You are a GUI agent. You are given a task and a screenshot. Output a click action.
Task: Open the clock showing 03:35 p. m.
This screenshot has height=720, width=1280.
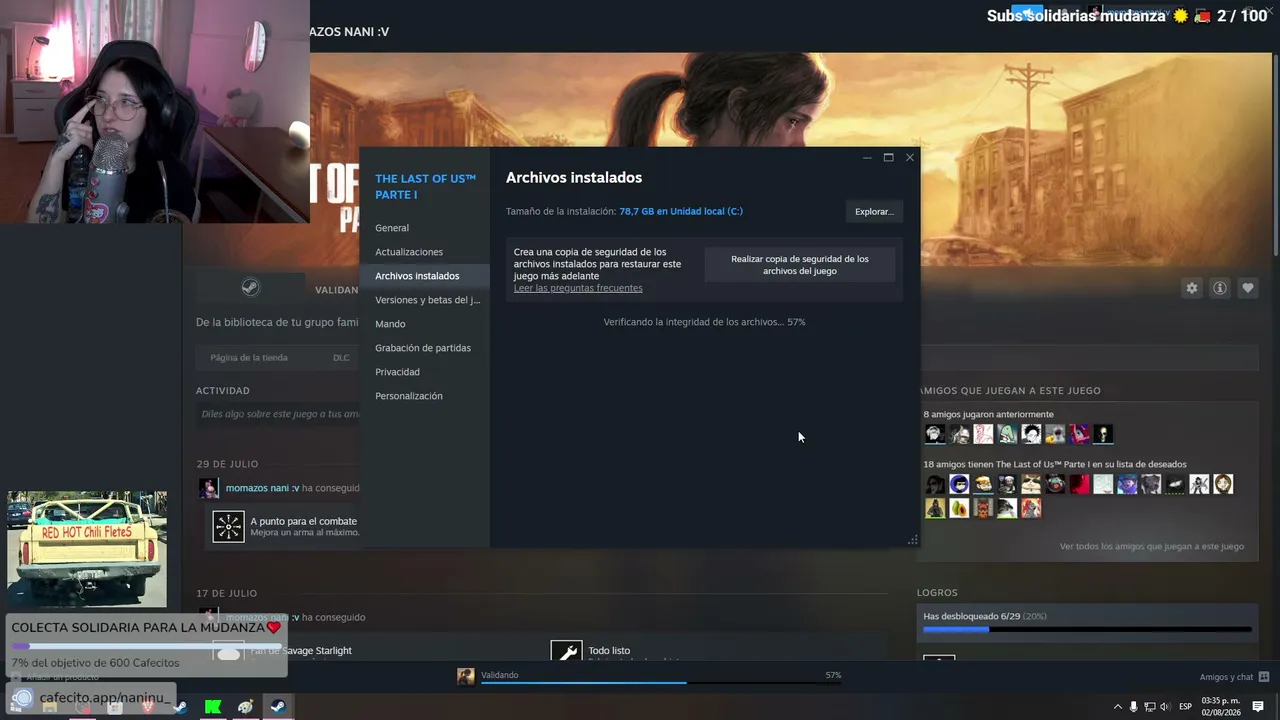[x=1221, y=707]
